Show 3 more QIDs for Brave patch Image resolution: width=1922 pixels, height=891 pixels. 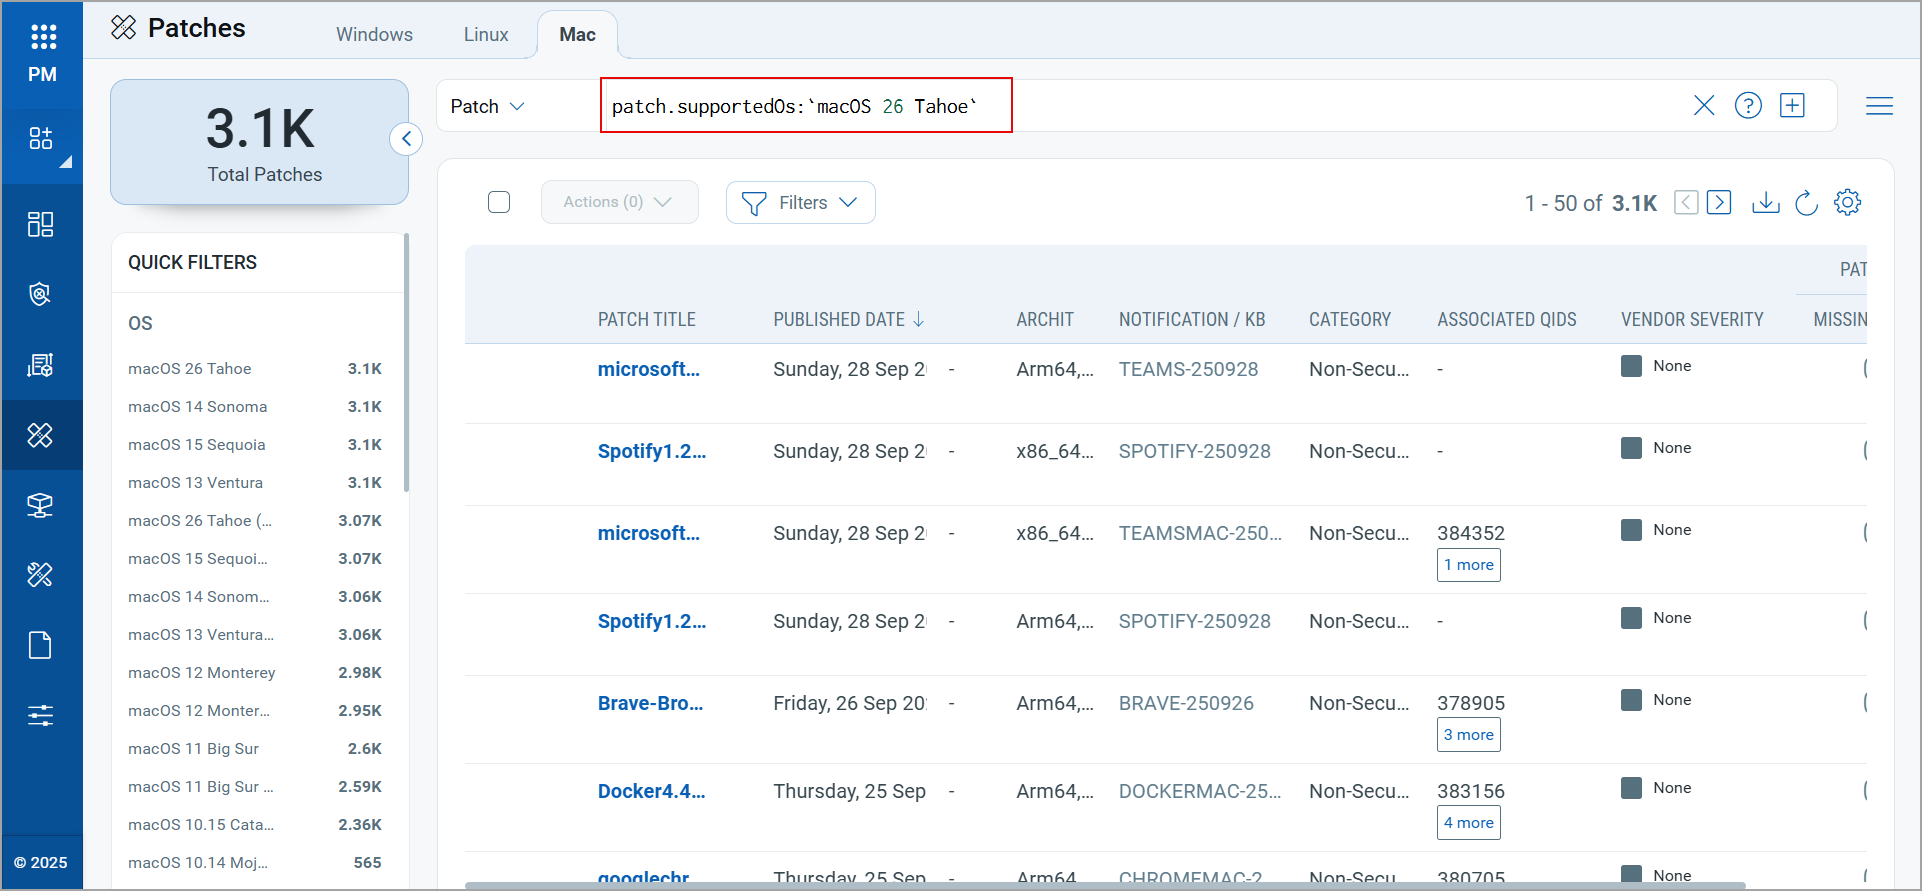coord(1468,735)
